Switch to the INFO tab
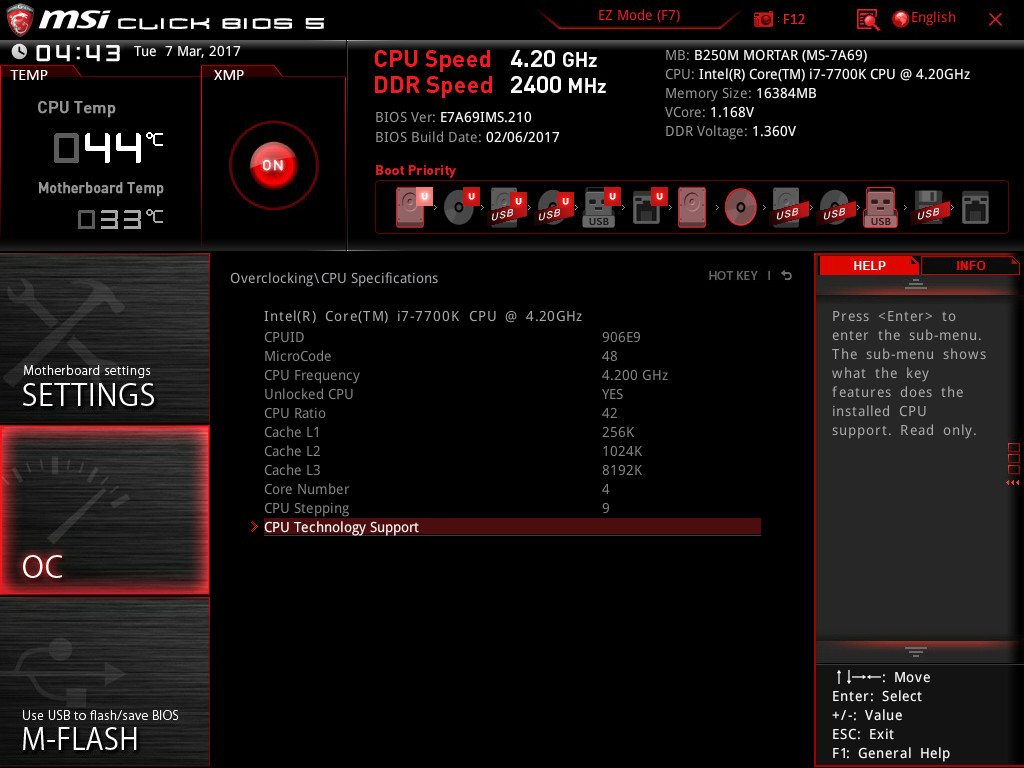Image resolution: width=1024 pixels, height=768 pixels. (970, 265)
